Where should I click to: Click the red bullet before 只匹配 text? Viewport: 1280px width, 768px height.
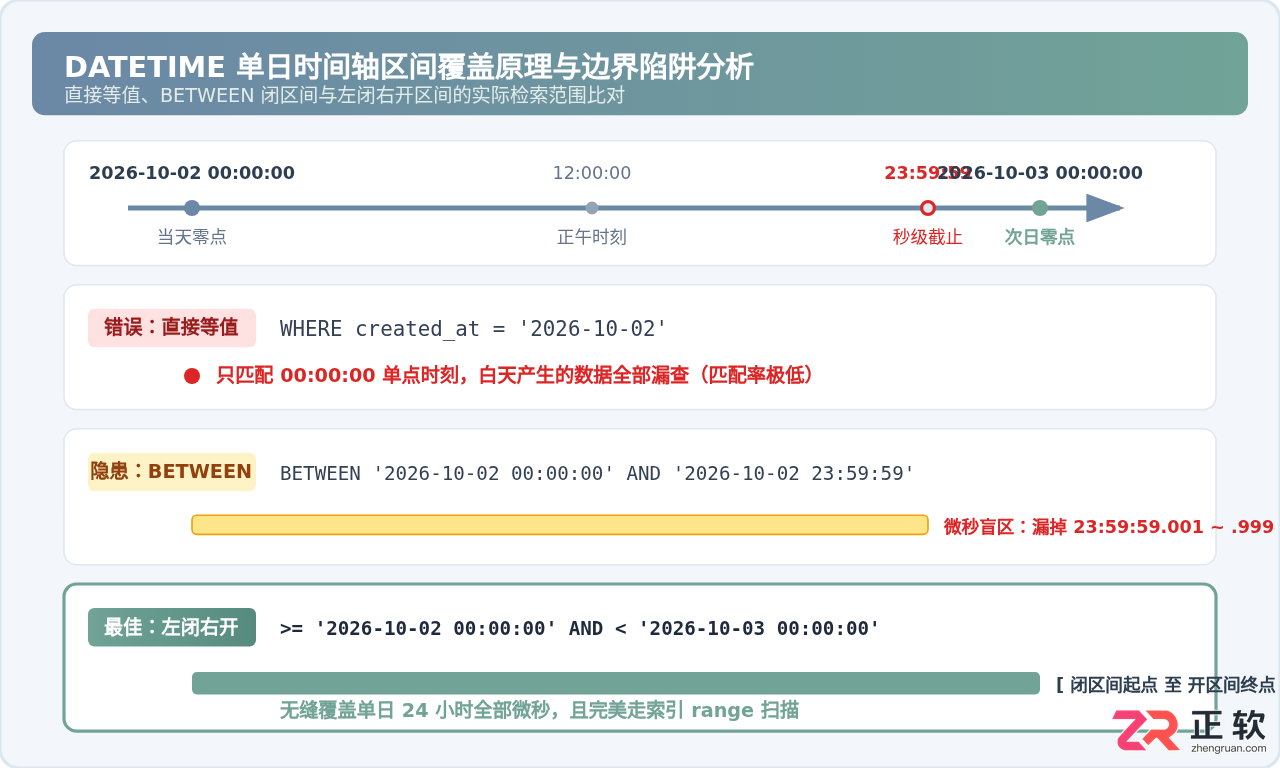(192, 376)
